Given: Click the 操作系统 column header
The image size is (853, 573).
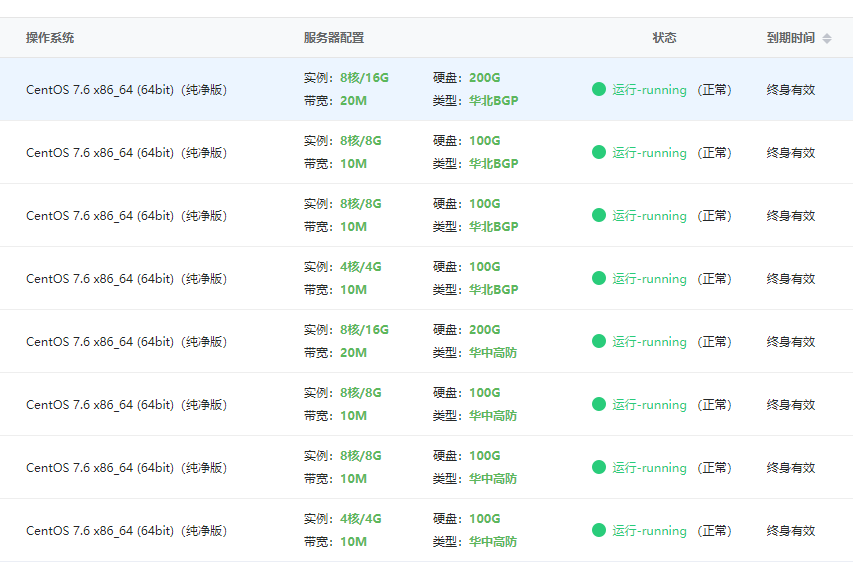Looking at the screenshot, I should tap(50, 38).
